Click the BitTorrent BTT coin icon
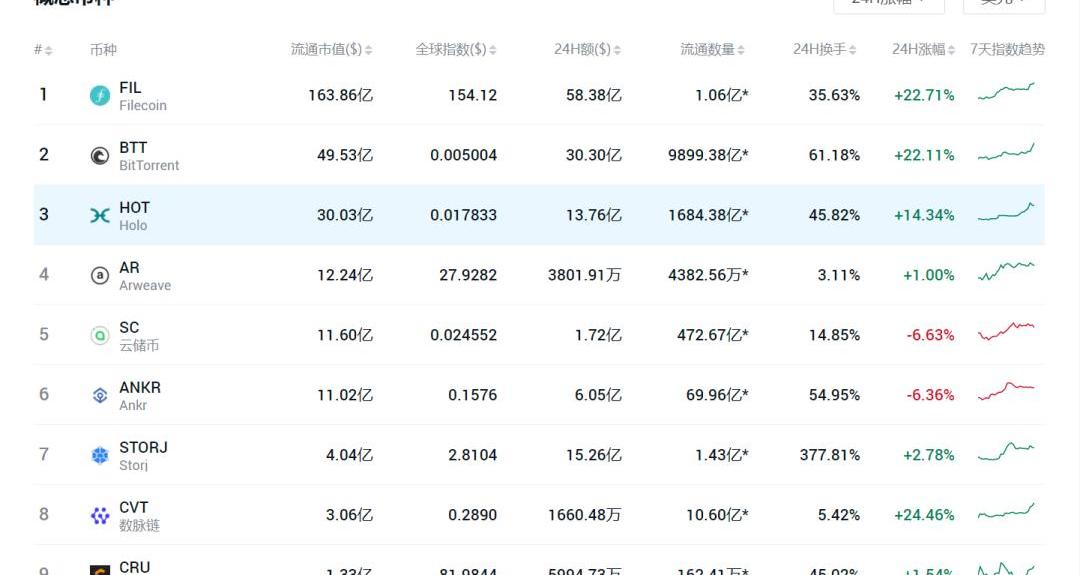 [100, 156]
